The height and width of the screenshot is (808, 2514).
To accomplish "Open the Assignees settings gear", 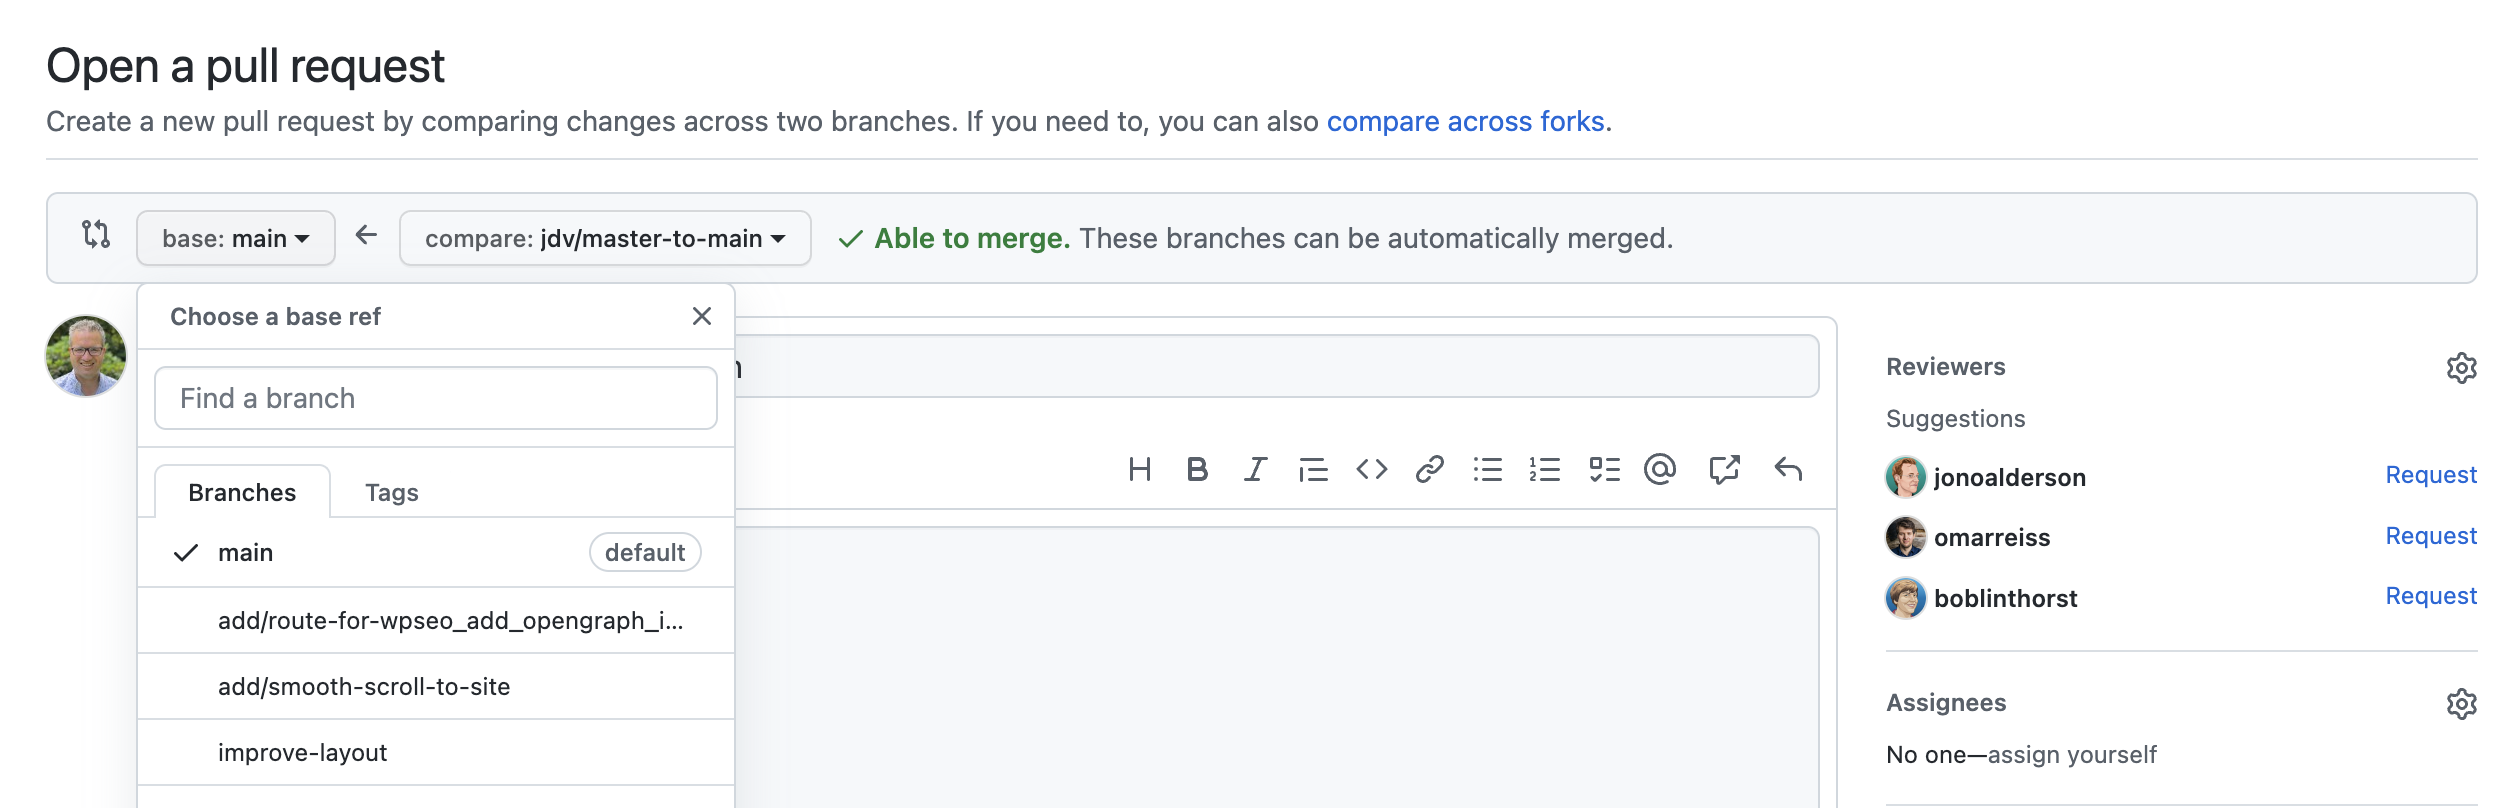I will tap(2462, 703).
